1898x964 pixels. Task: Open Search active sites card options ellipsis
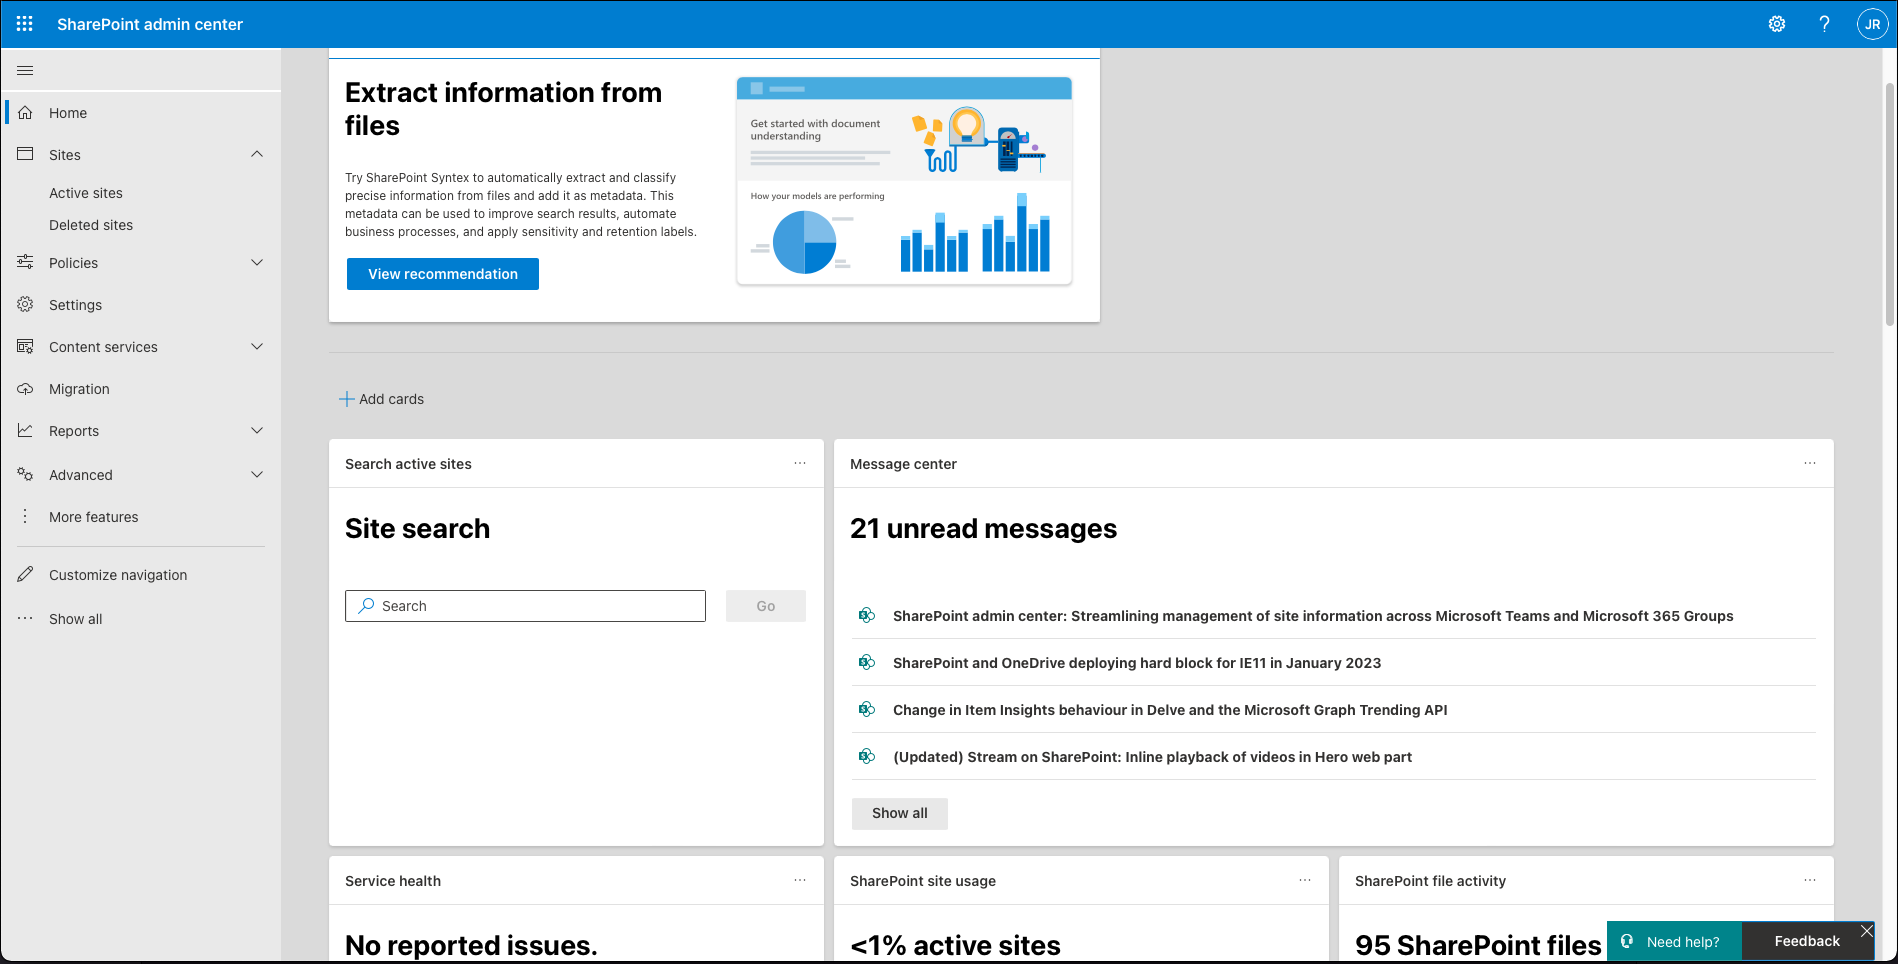tap(800, 463)
